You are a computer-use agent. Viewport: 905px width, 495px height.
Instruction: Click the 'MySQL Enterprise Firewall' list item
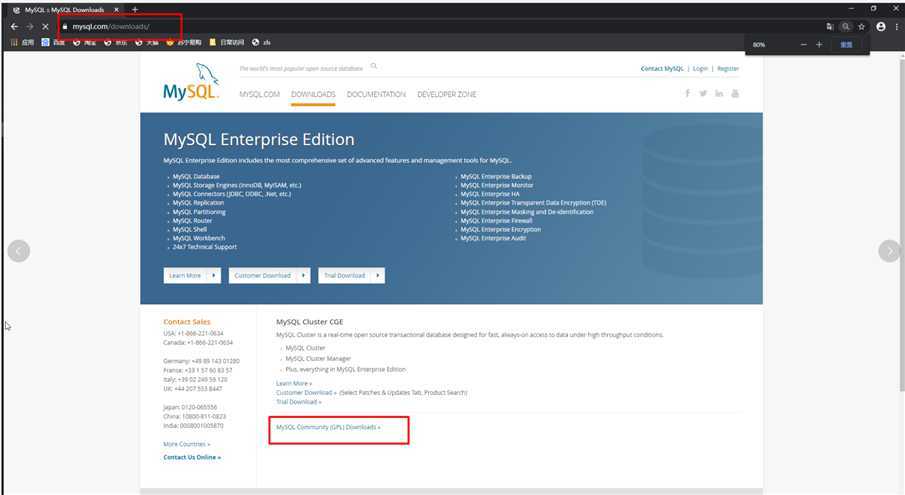click(x=496, y=221)
